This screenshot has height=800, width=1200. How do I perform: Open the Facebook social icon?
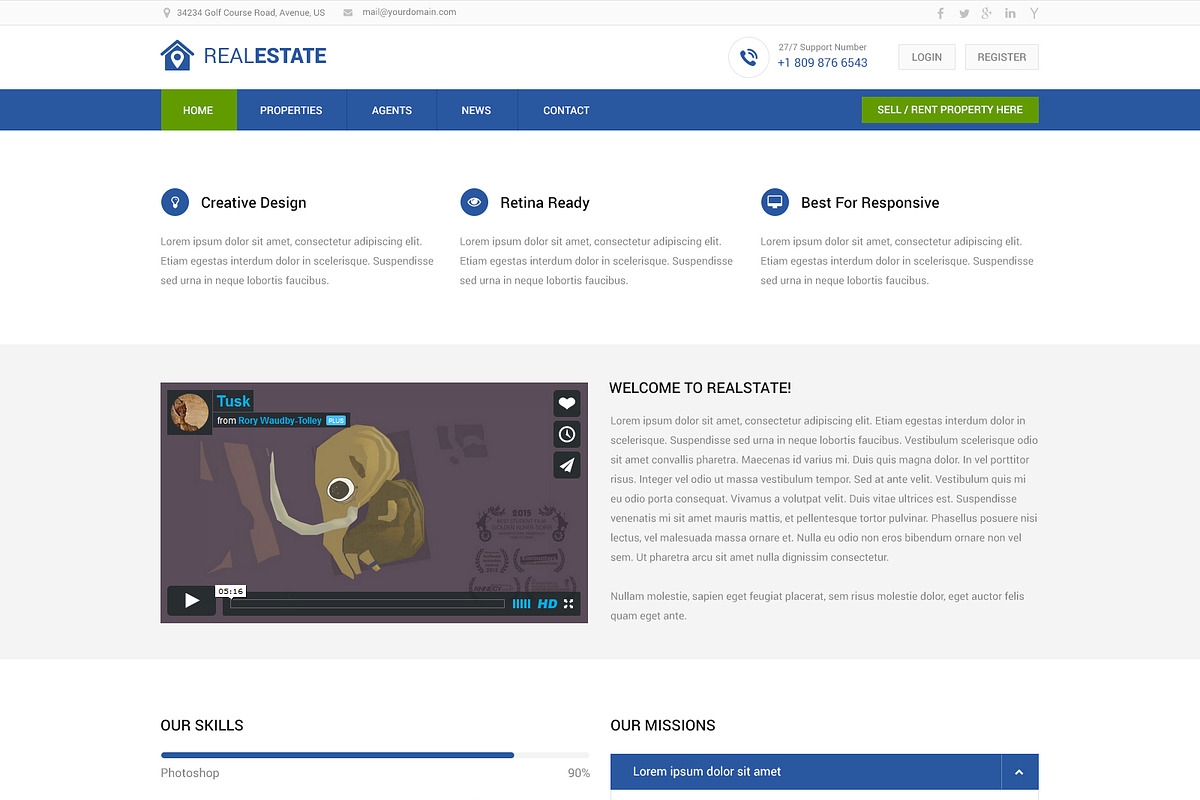(x=940, y=13)
